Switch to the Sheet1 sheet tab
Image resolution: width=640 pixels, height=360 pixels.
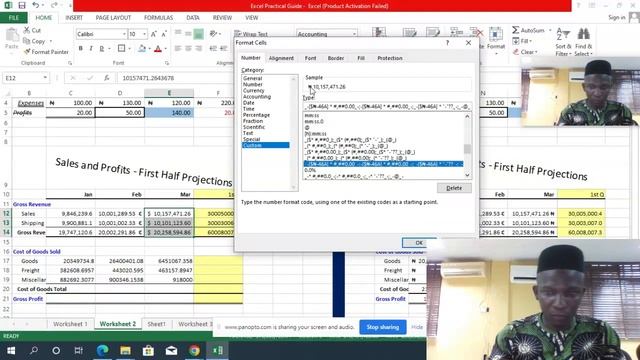coord(156,324)
